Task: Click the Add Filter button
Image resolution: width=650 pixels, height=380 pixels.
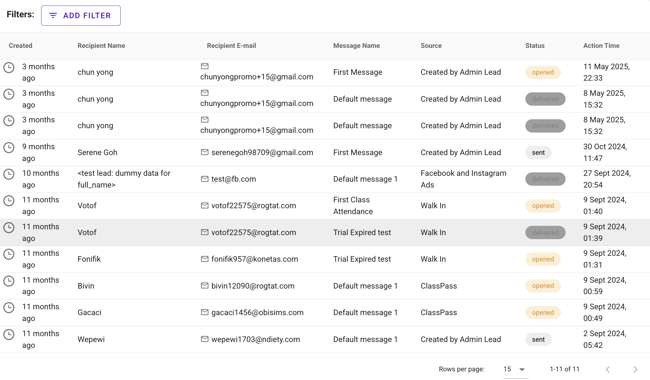Action: [x=81, y=15]
